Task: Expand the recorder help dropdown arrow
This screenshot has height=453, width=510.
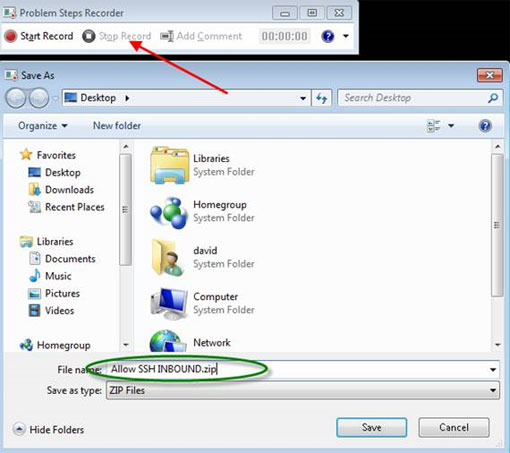Action: [x=346, y=36]
